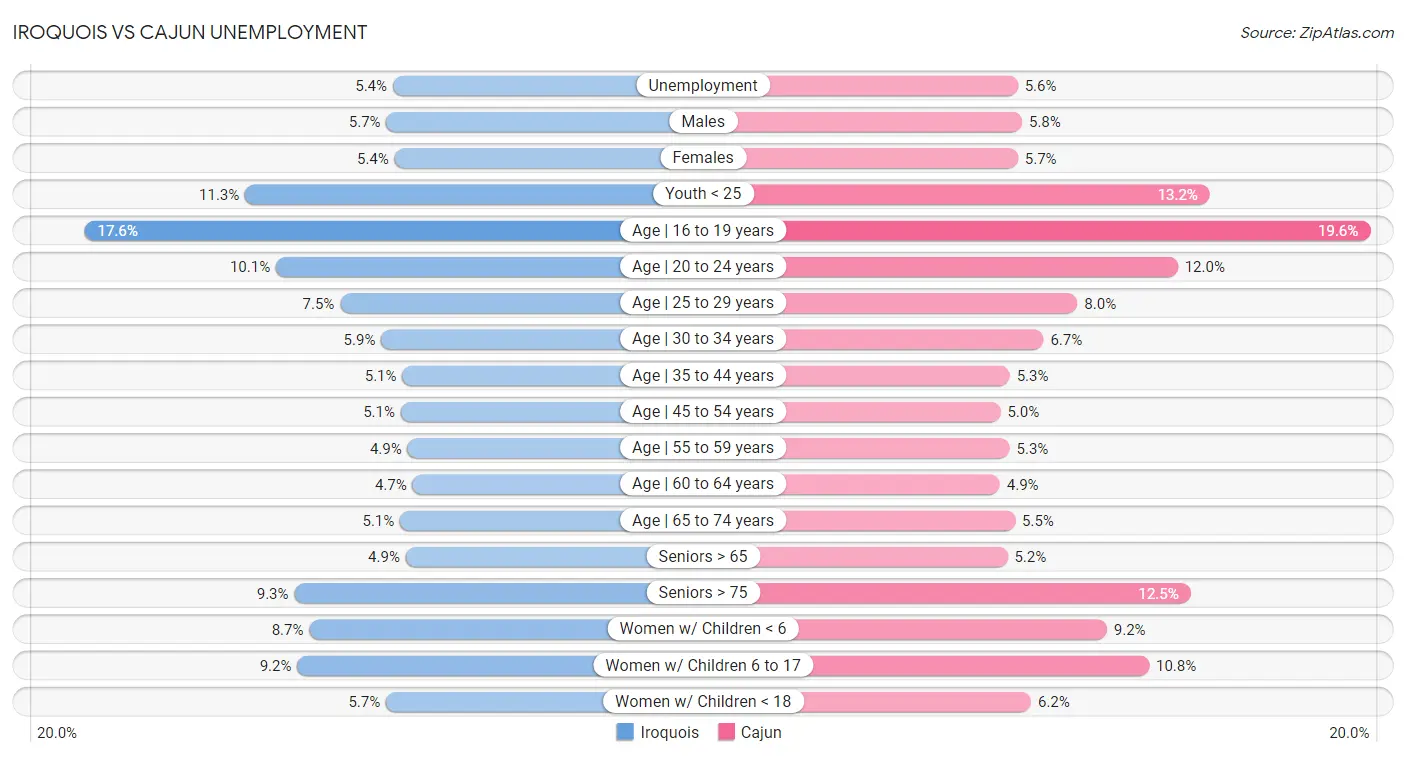
Task: Click the Males category label
Action: tap(703, 121)
